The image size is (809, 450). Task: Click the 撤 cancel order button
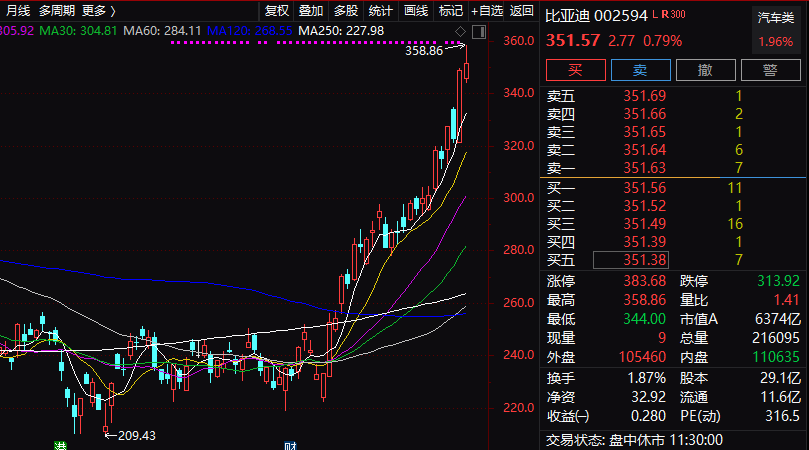click(x=706, y=70)
